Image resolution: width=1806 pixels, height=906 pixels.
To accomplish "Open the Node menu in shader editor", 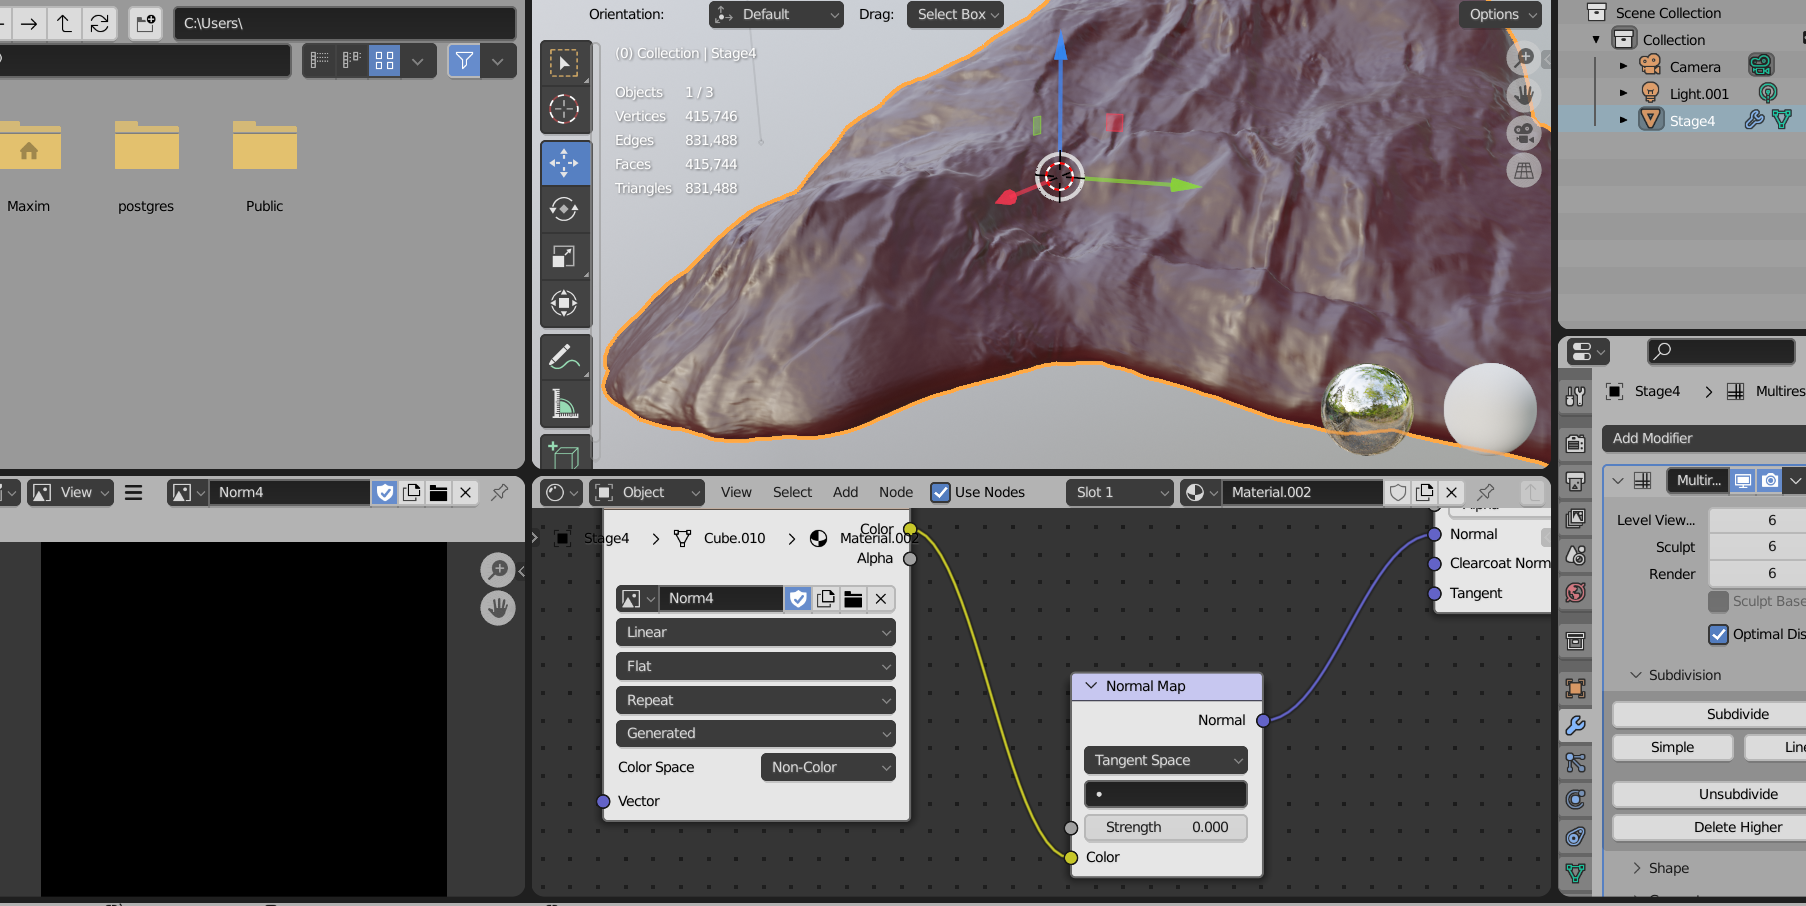I will coord(895,492).
